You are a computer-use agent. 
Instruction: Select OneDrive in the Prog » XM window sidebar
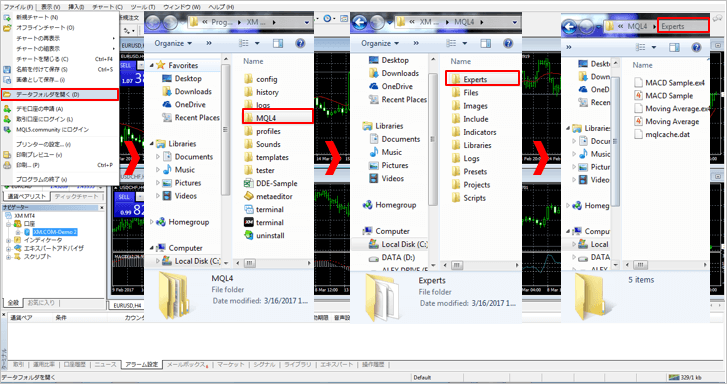click(190, 105)
